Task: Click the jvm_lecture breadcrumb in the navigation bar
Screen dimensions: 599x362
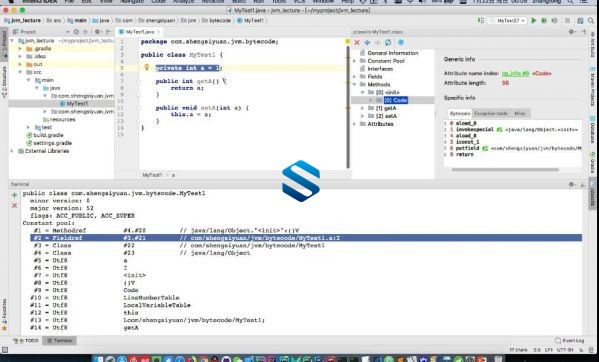Action: (x=22, y=21)
